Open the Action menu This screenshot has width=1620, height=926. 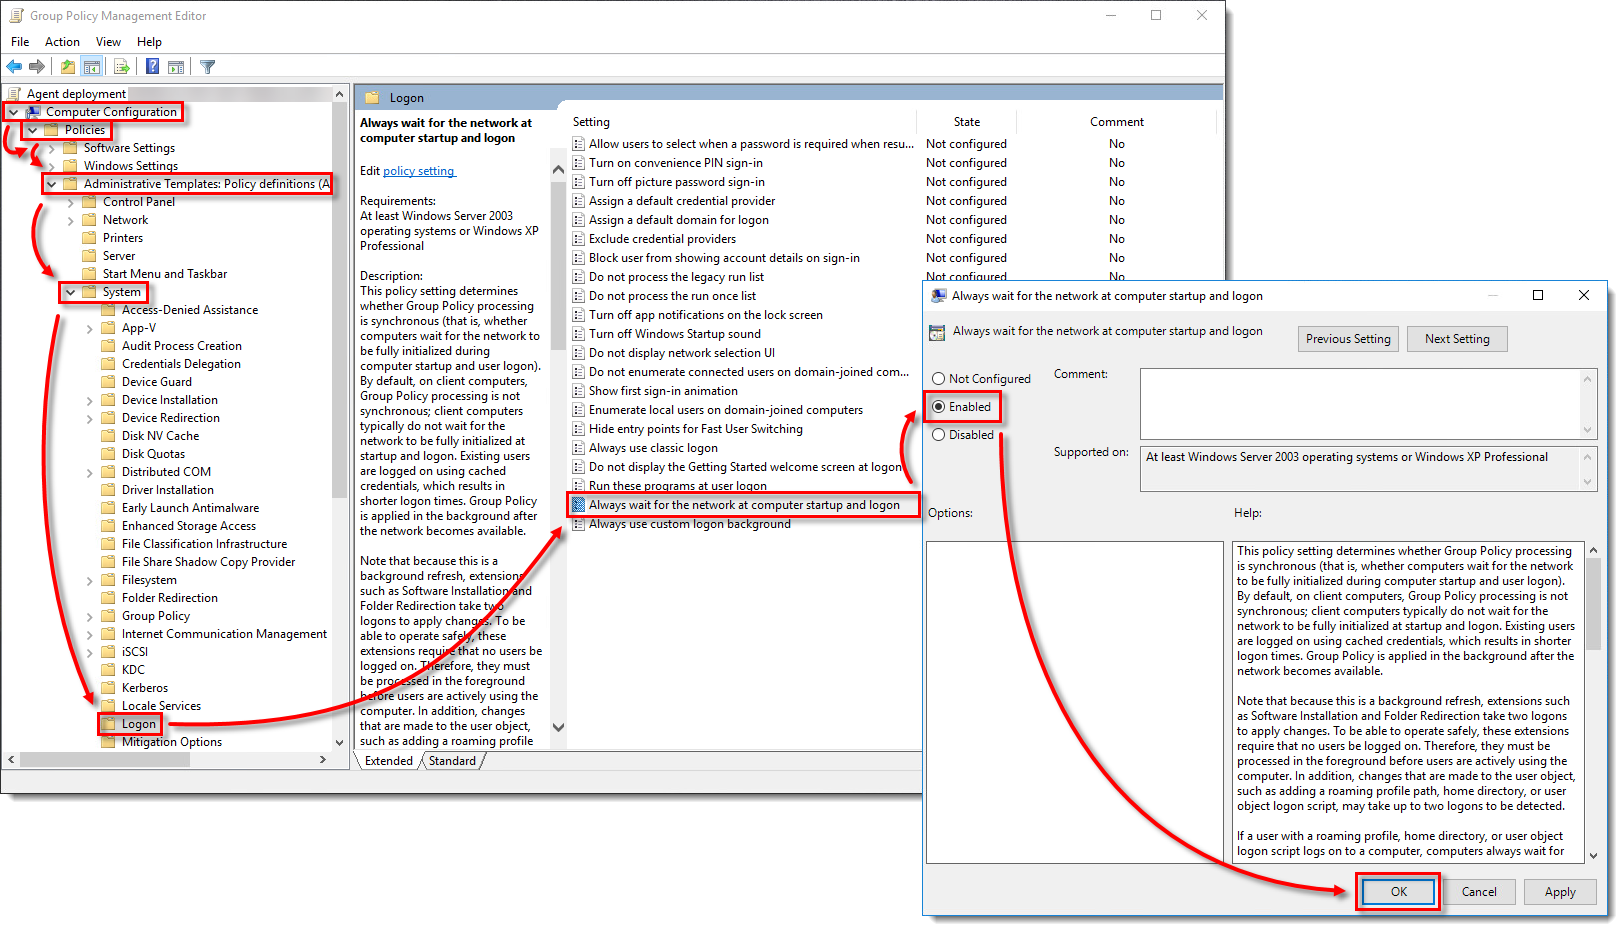[x=62, y=42]
